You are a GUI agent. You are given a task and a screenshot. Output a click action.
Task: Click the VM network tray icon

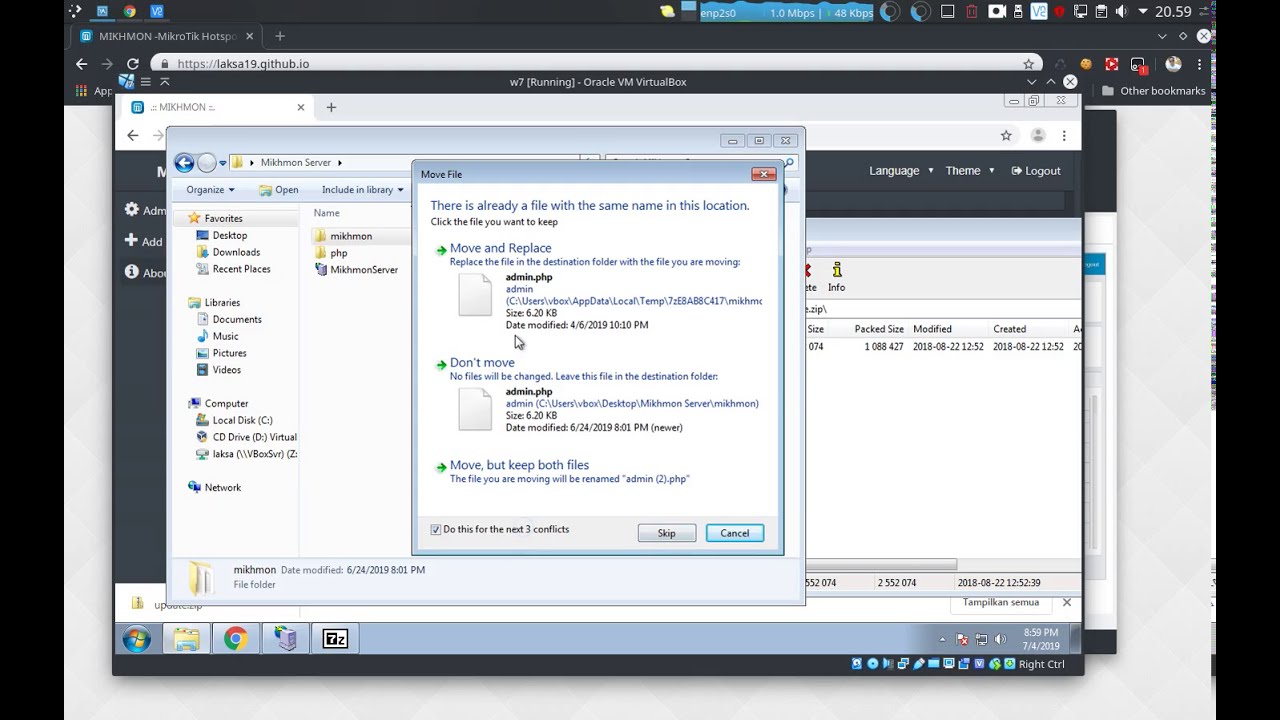point(980,639)
